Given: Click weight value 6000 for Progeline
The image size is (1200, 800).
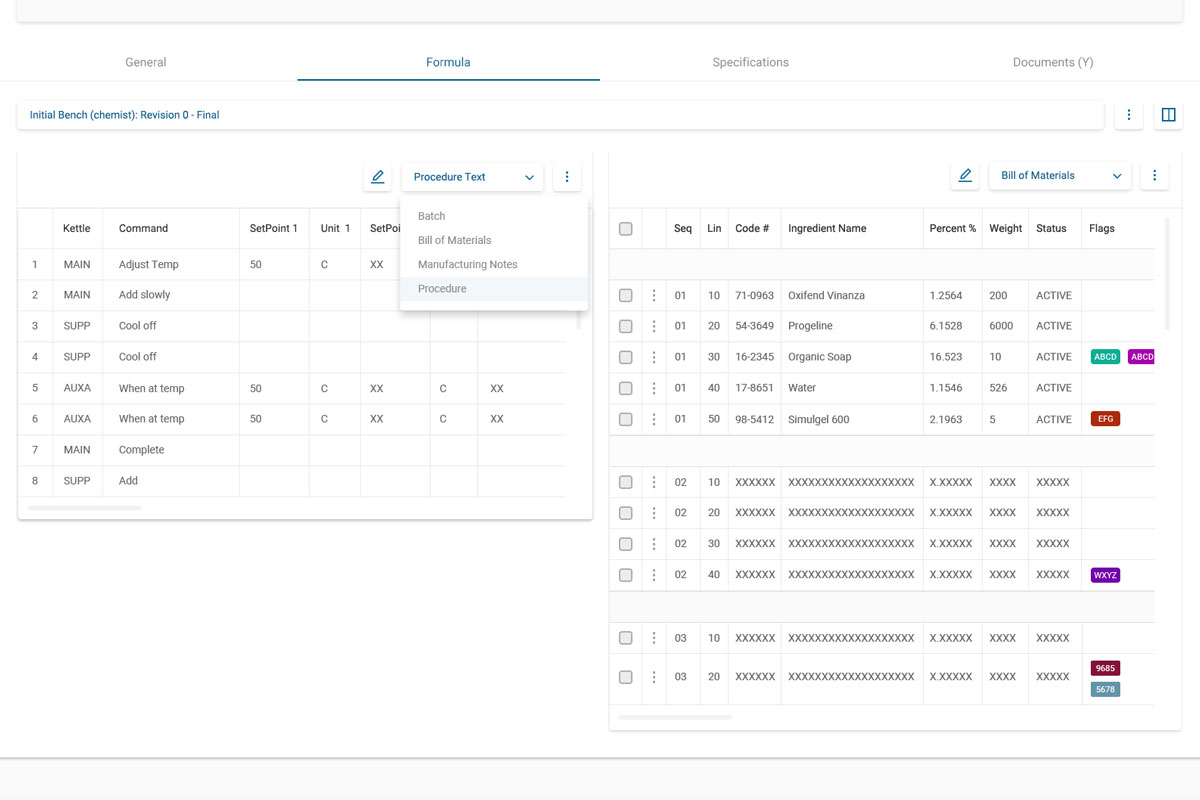Looking at the screenshot, I should click(x=1001, y=326).
